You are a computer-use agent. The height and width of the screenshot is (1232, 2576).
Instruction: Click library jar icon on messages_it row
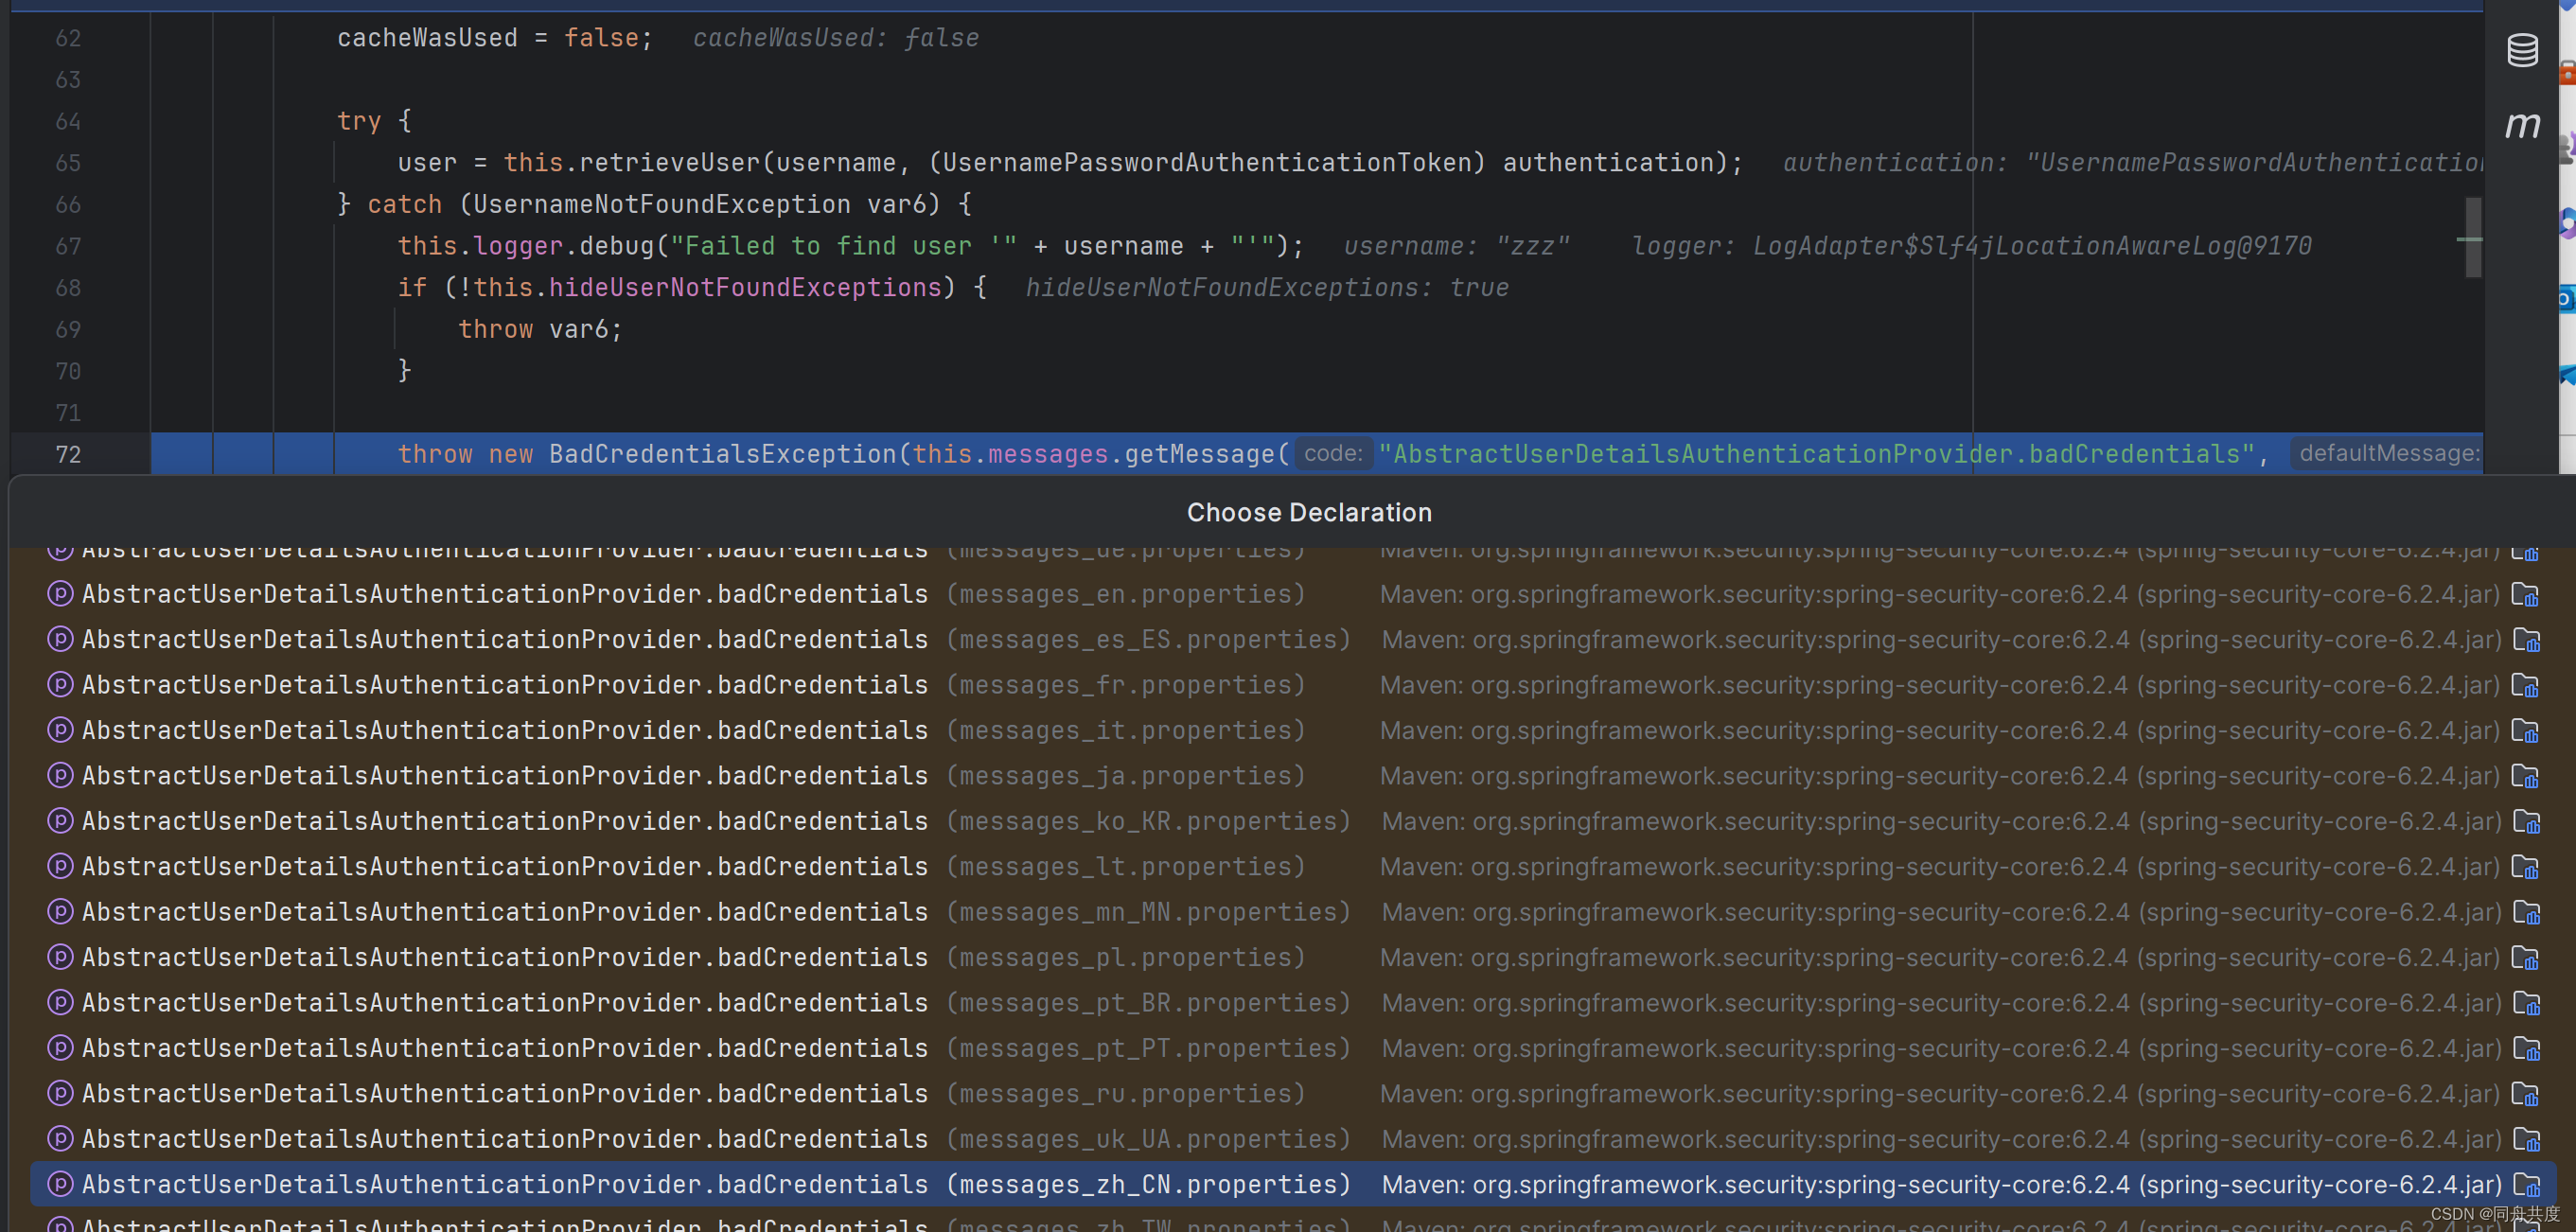click(2525, 731)
